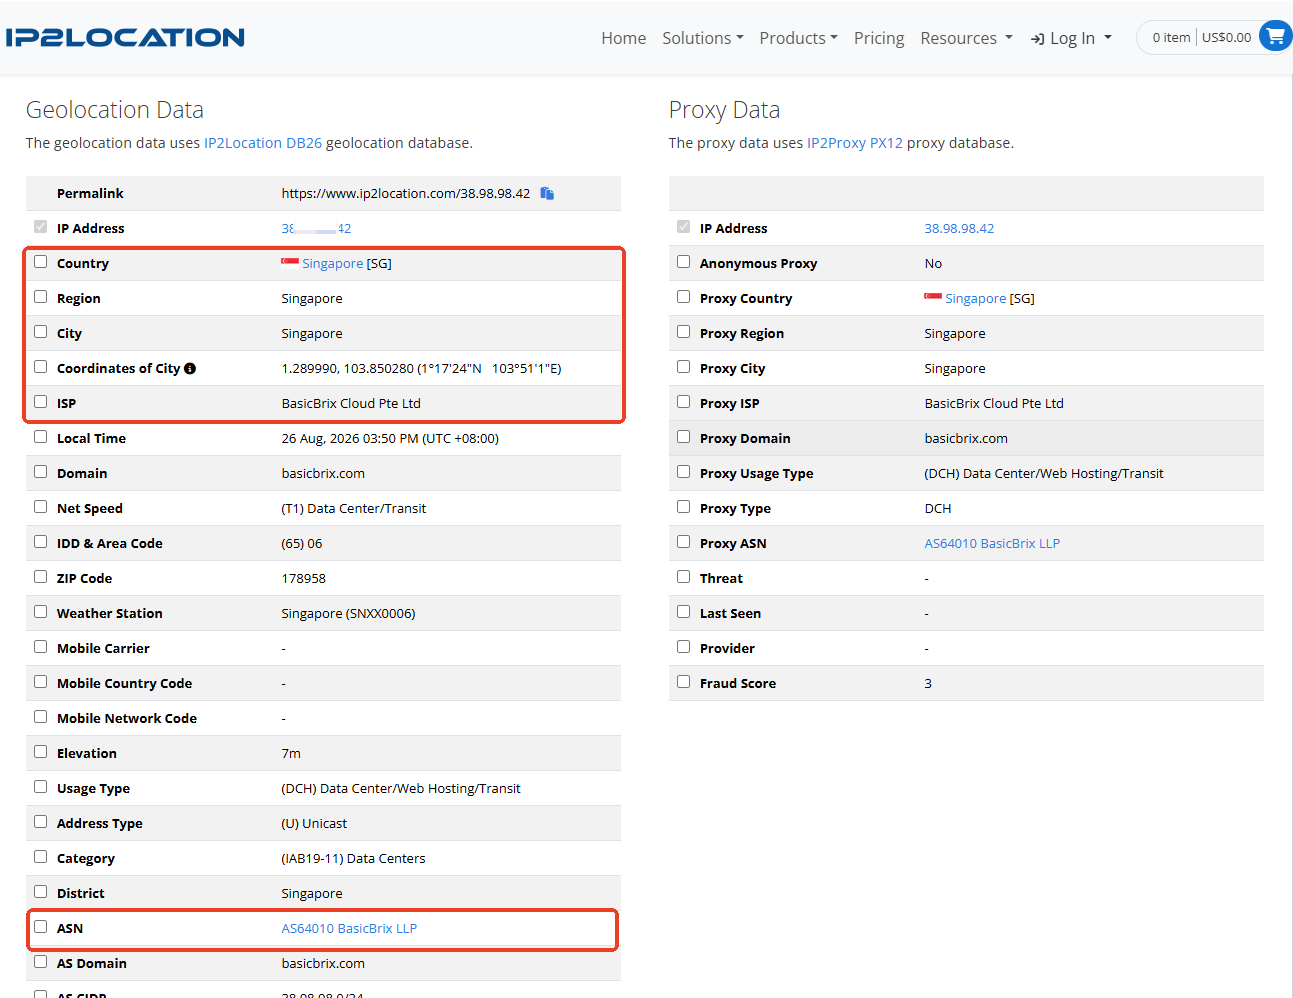The image size is (1293, 998).
Task: Click the Anonymous Proxy value No
Action: [x=933, y=263]
